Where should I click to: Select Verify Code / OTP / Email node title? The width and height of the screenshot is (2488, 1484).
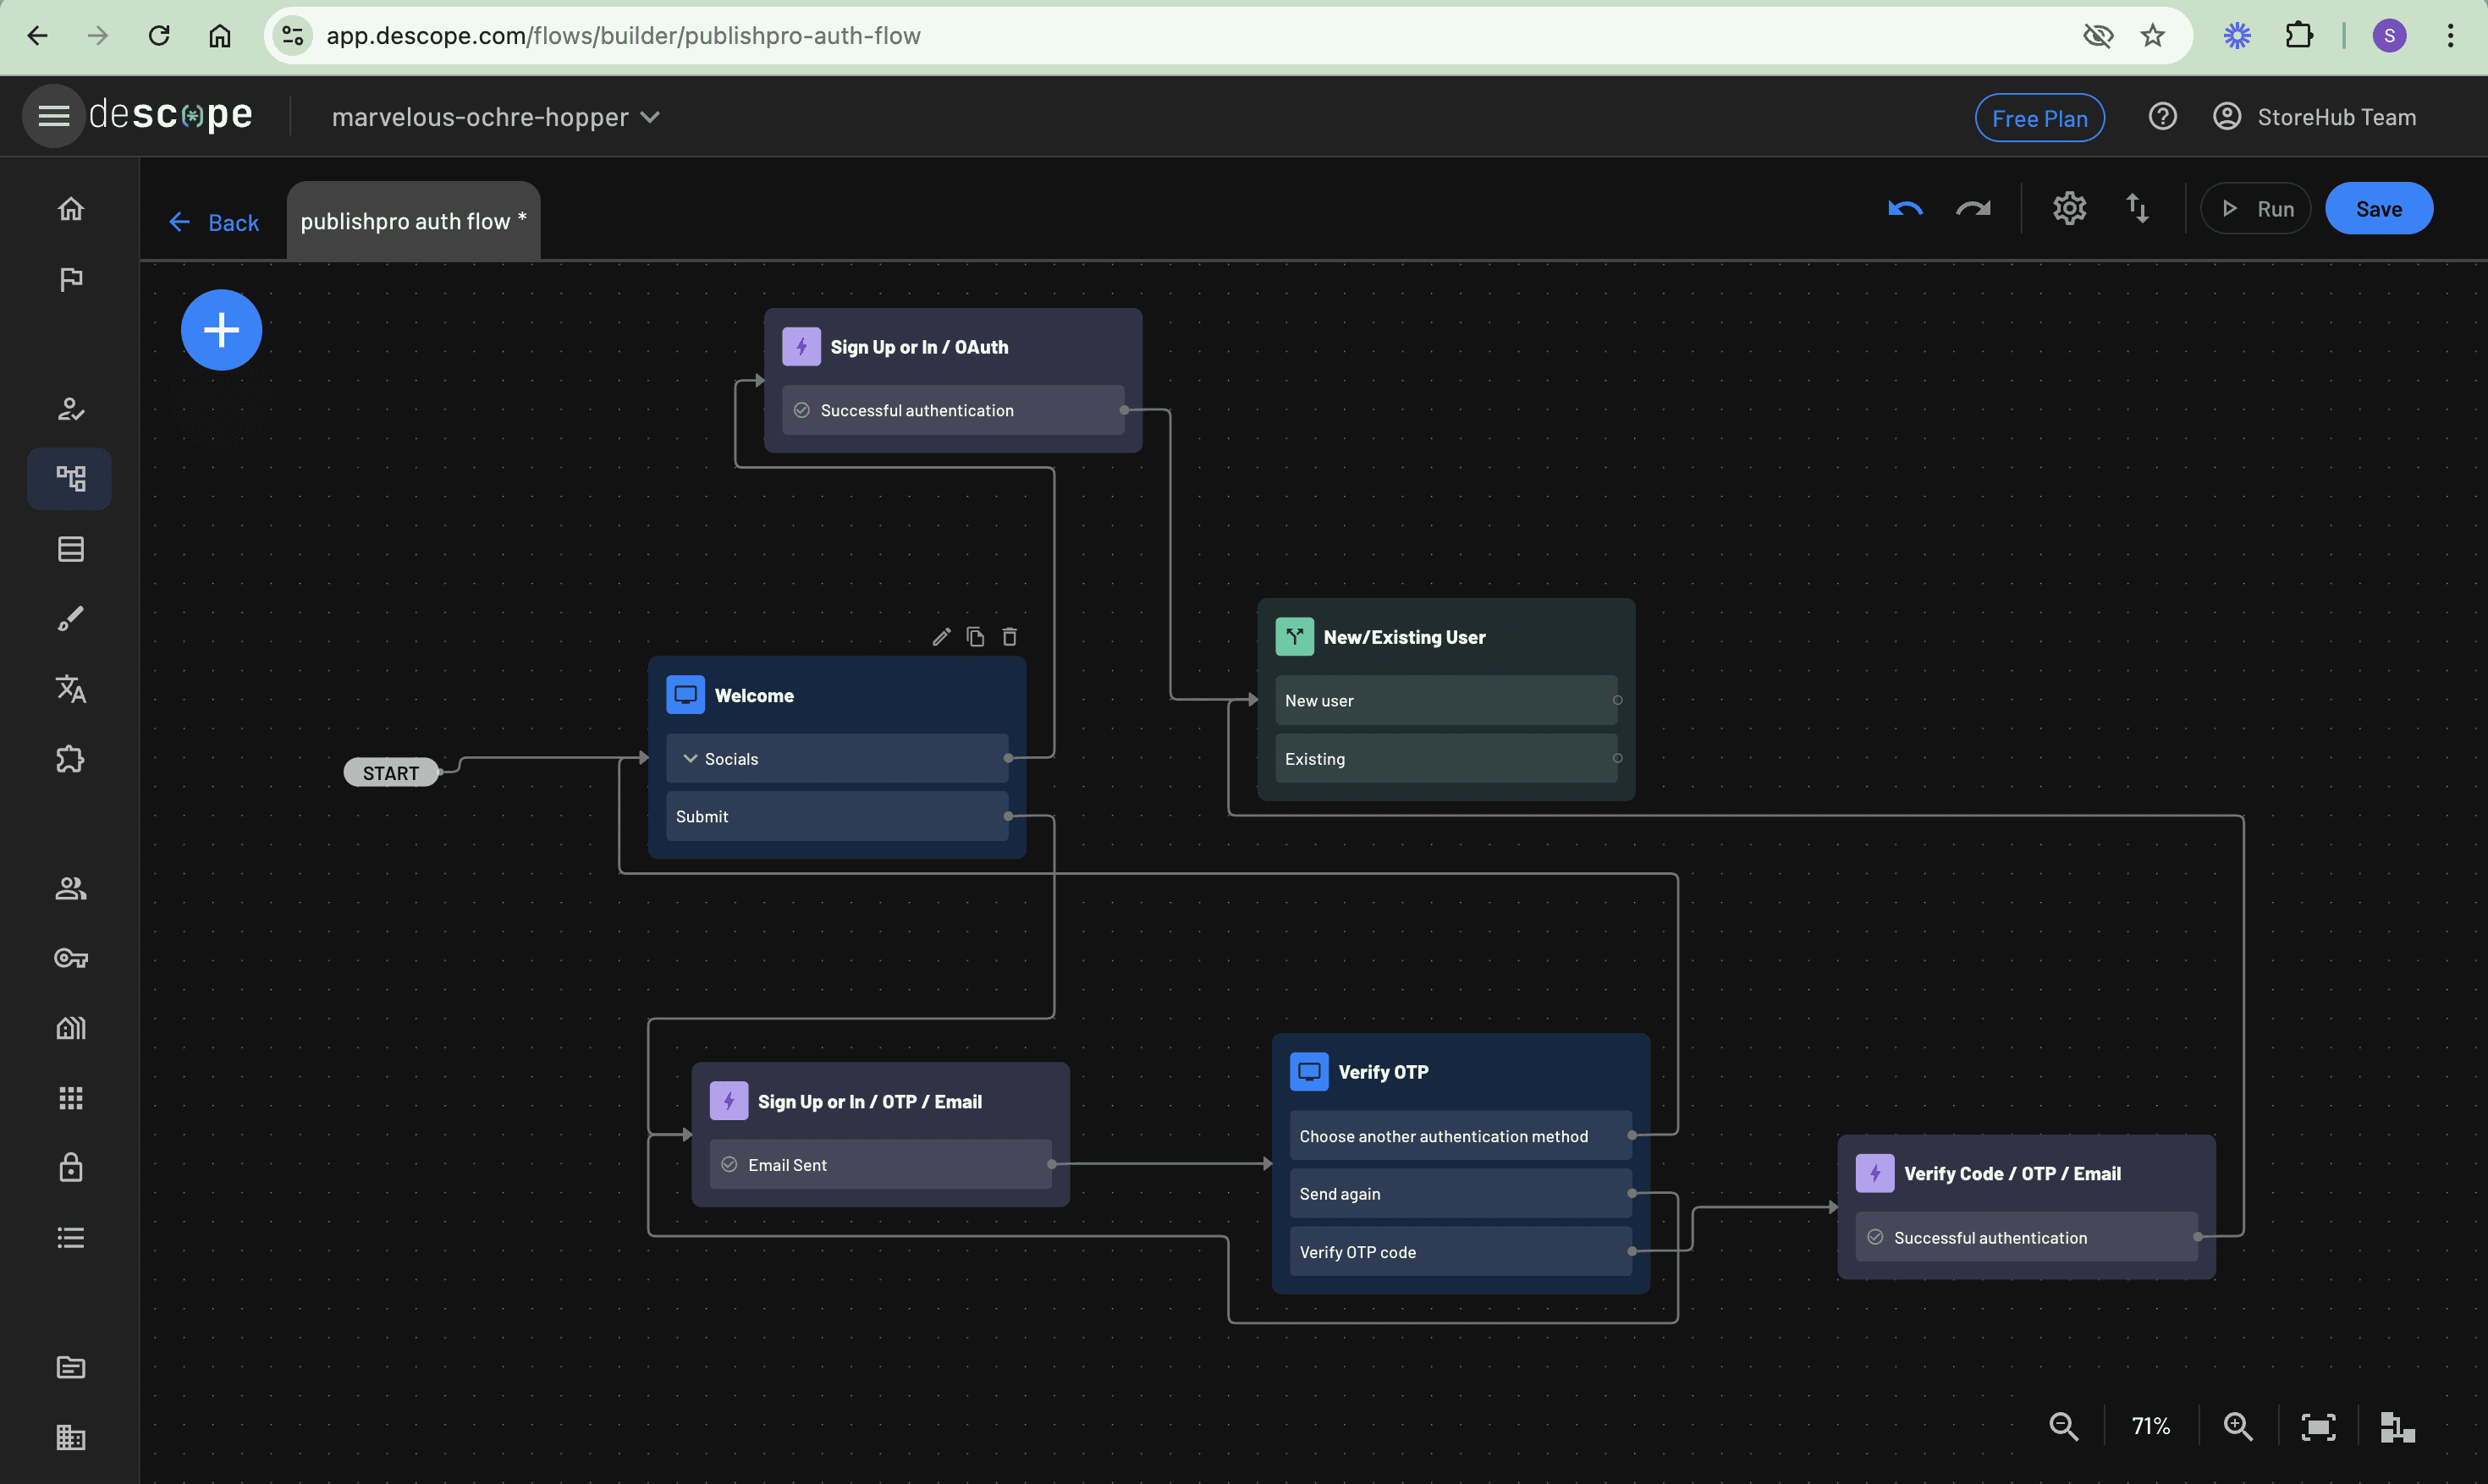click(x=2012, y=1174)
